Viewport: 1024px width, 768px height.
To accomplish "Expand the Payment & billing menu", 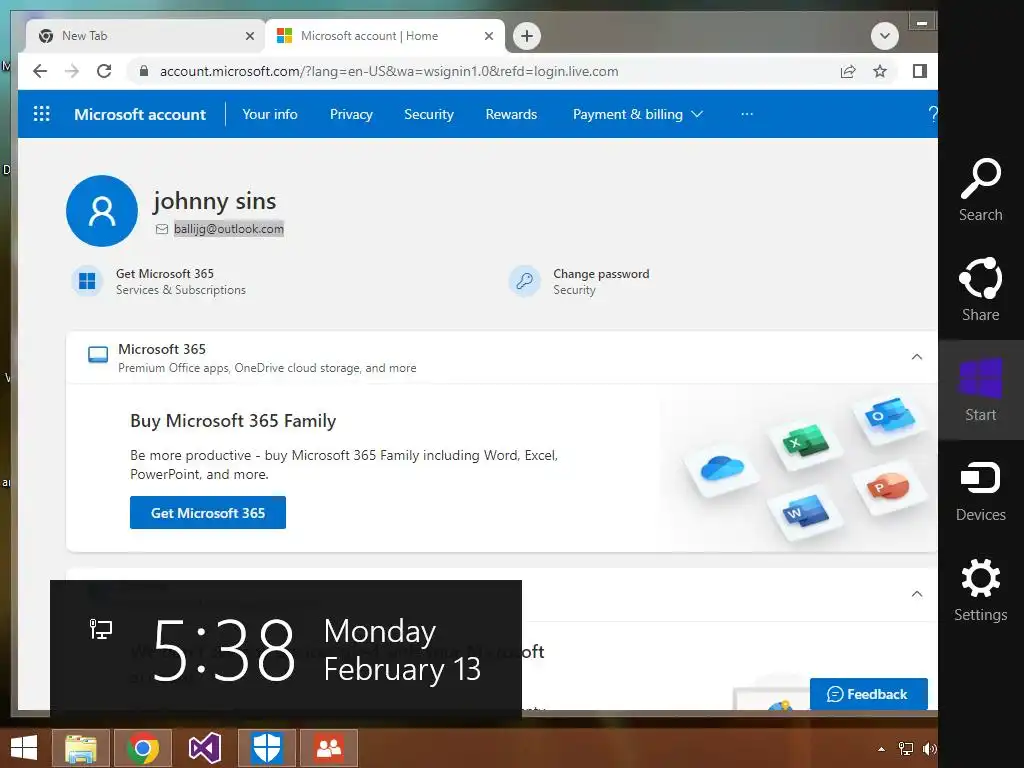I will pyautogui.click(x=638, y=114).
